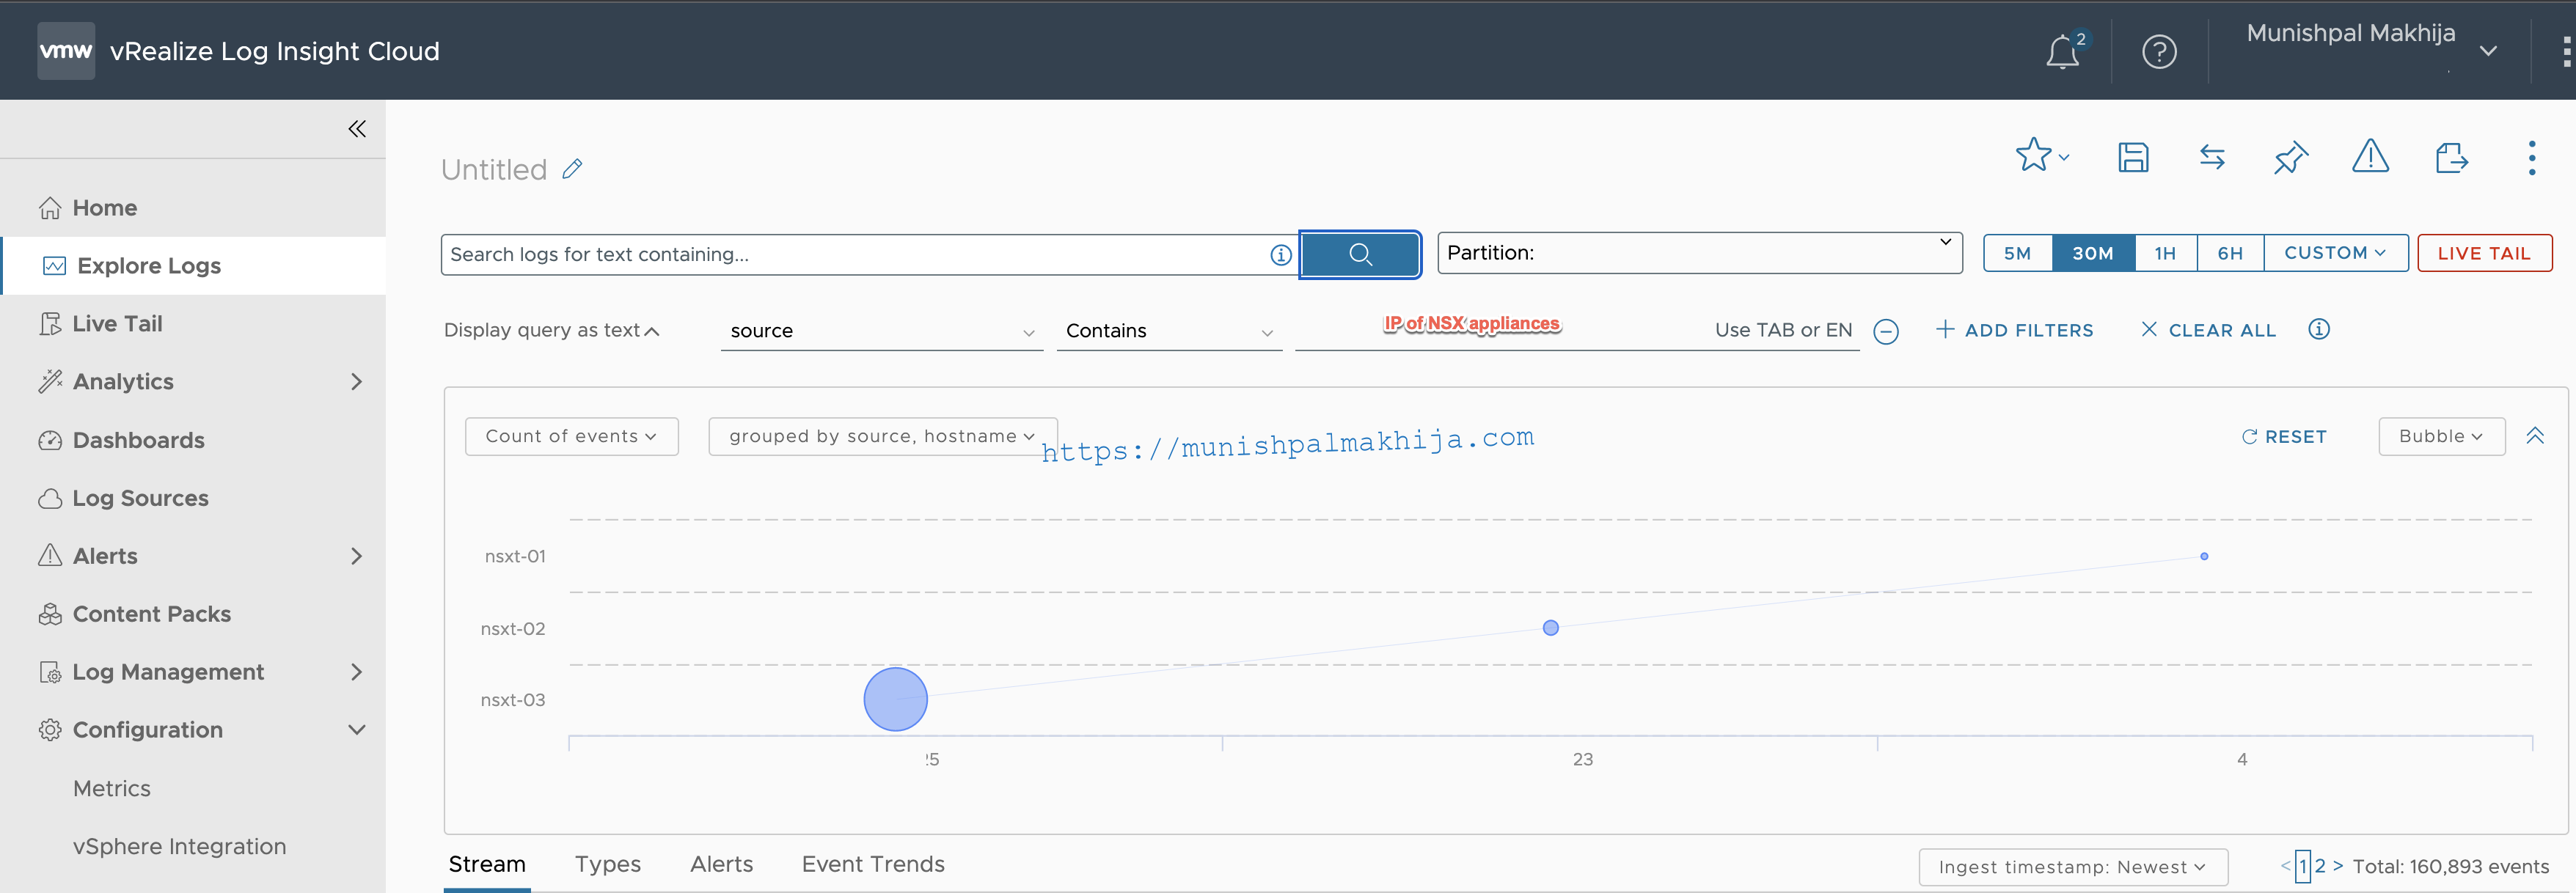The image size is (2576, 893).
Task: Open the favorites star menu
Action: click(2041, 156)
